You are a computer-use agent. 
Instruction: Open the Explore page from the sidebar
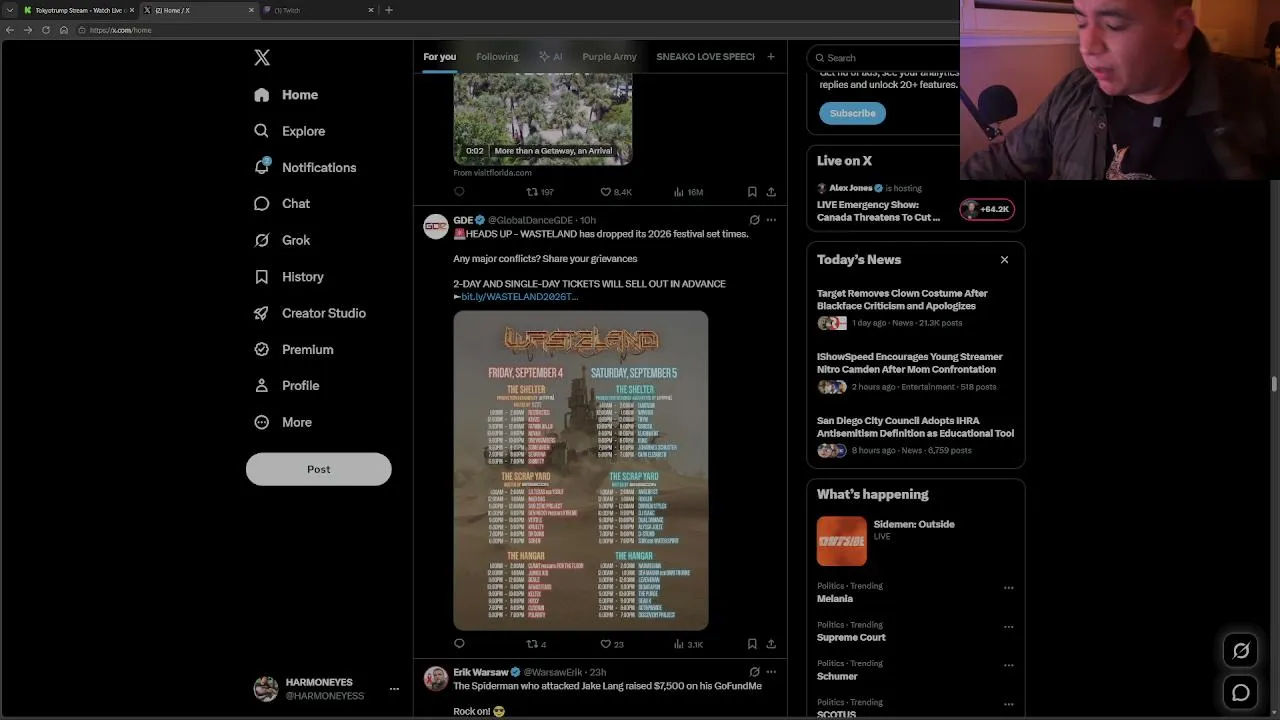coord(290,131)
